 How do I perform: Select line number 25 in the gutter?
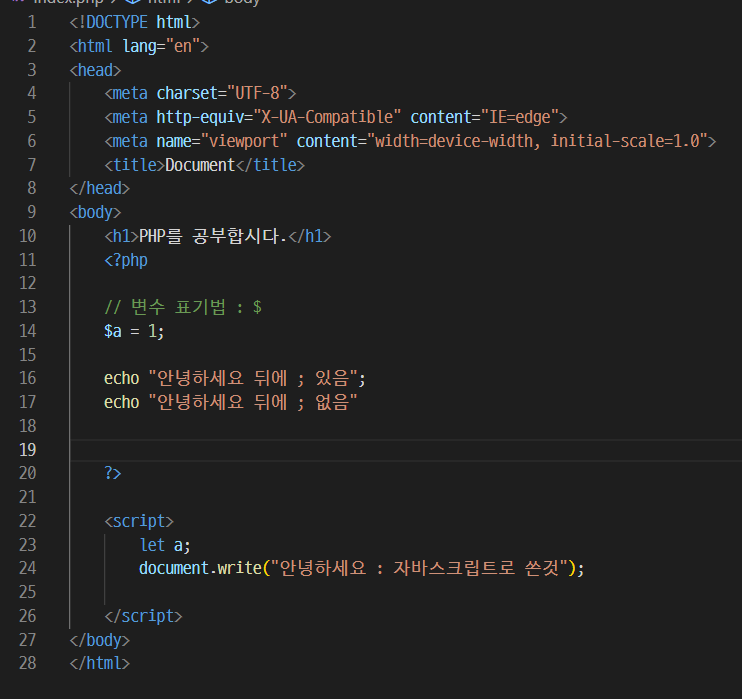27,592
